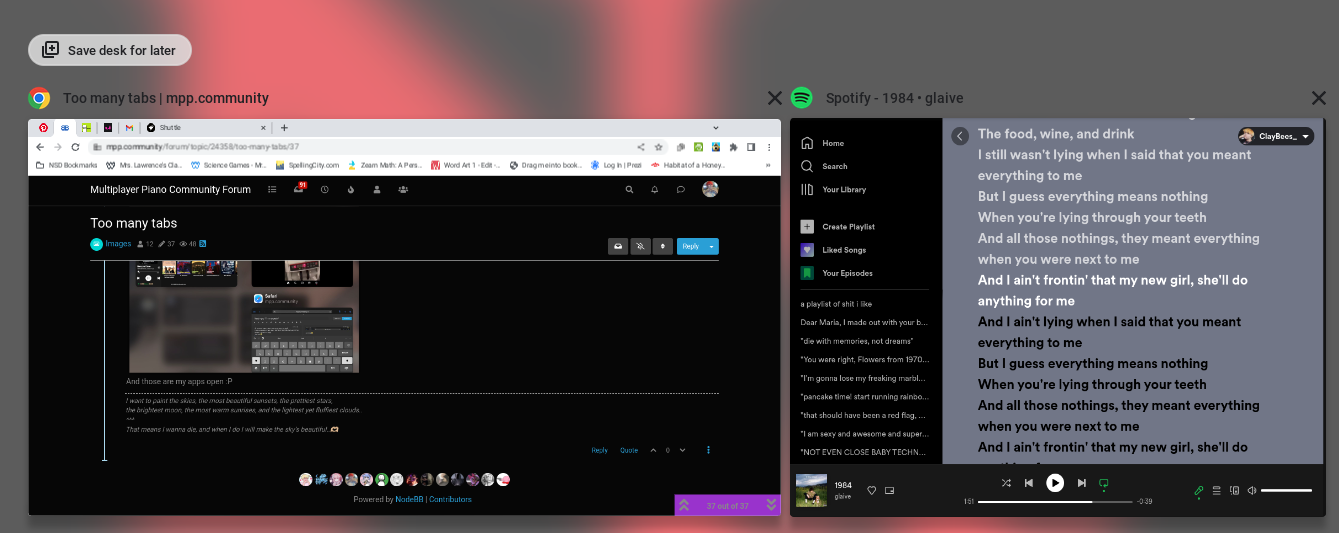Seek on the Spotify song progress bar

tap(1055, 501)
